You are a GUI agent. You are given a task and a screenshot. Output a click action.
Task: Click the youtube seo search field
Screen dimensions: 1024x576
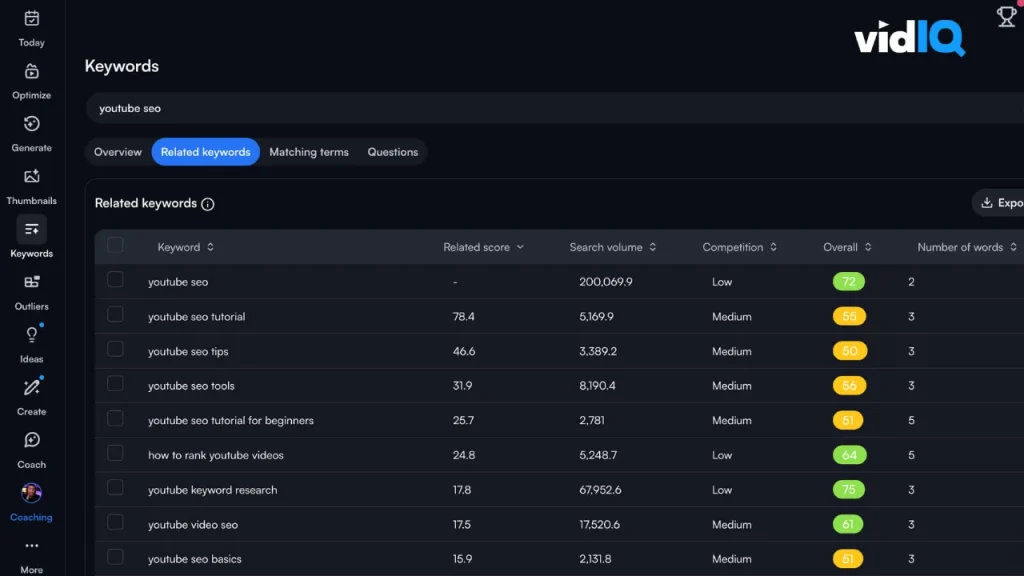500,108
